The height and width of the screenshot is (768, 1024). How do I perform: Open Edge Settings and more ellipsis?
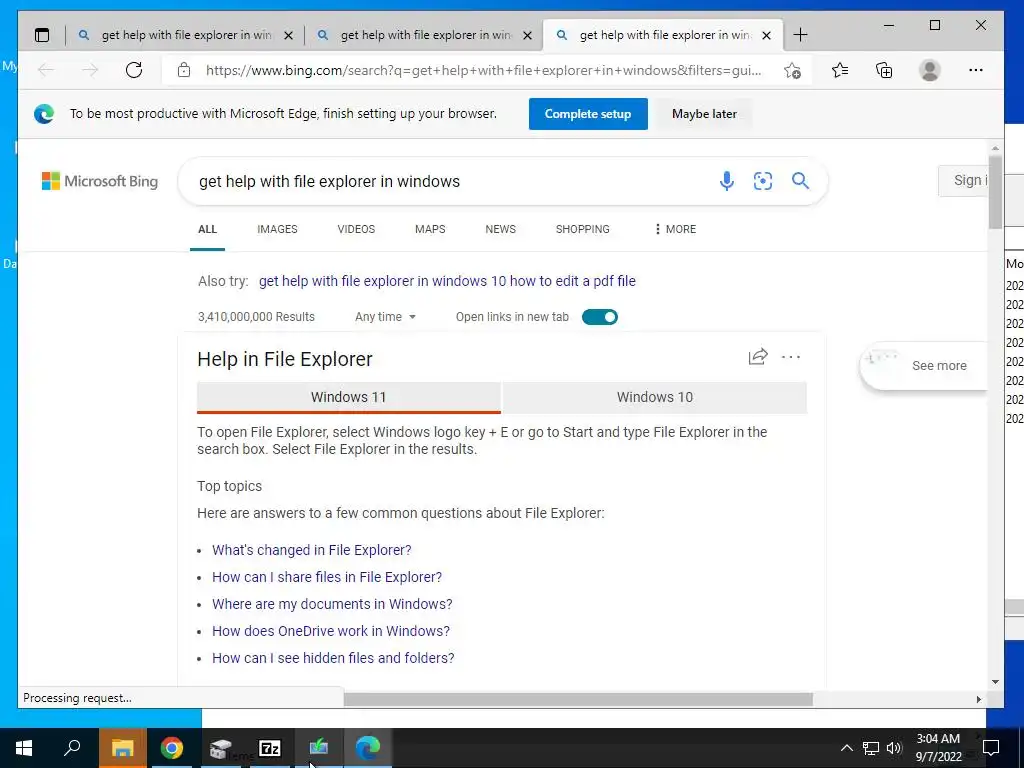coord(976,70)
